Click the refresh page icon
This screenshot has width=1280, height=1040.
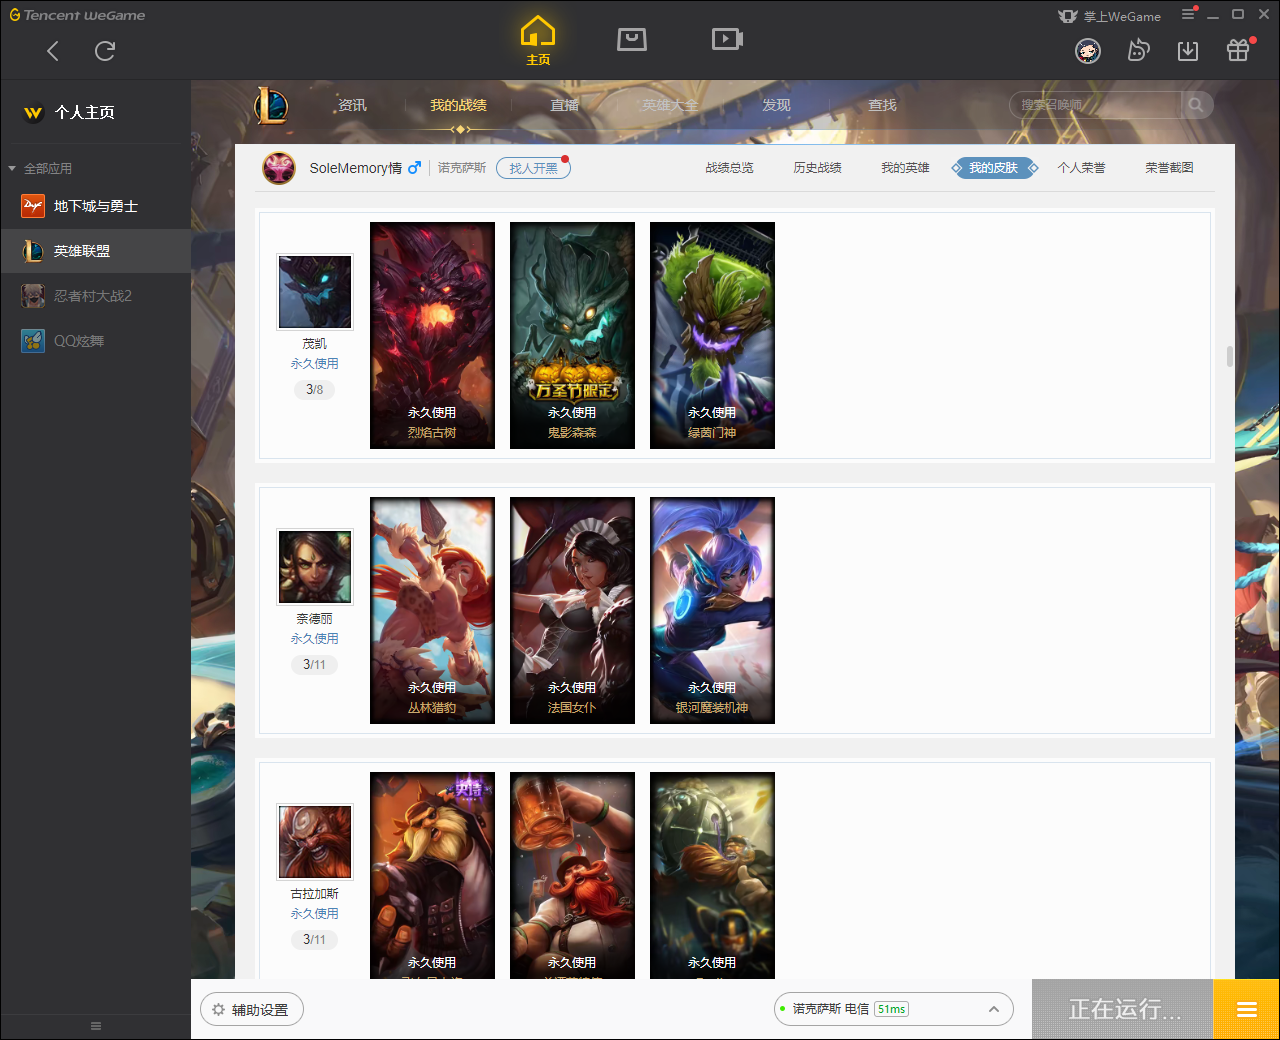(x=105, y=51)
